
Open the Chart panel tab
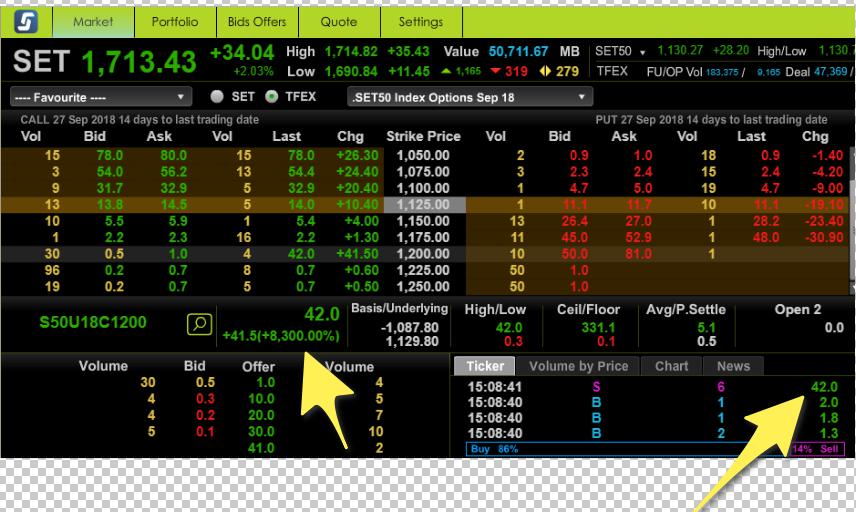671,366
